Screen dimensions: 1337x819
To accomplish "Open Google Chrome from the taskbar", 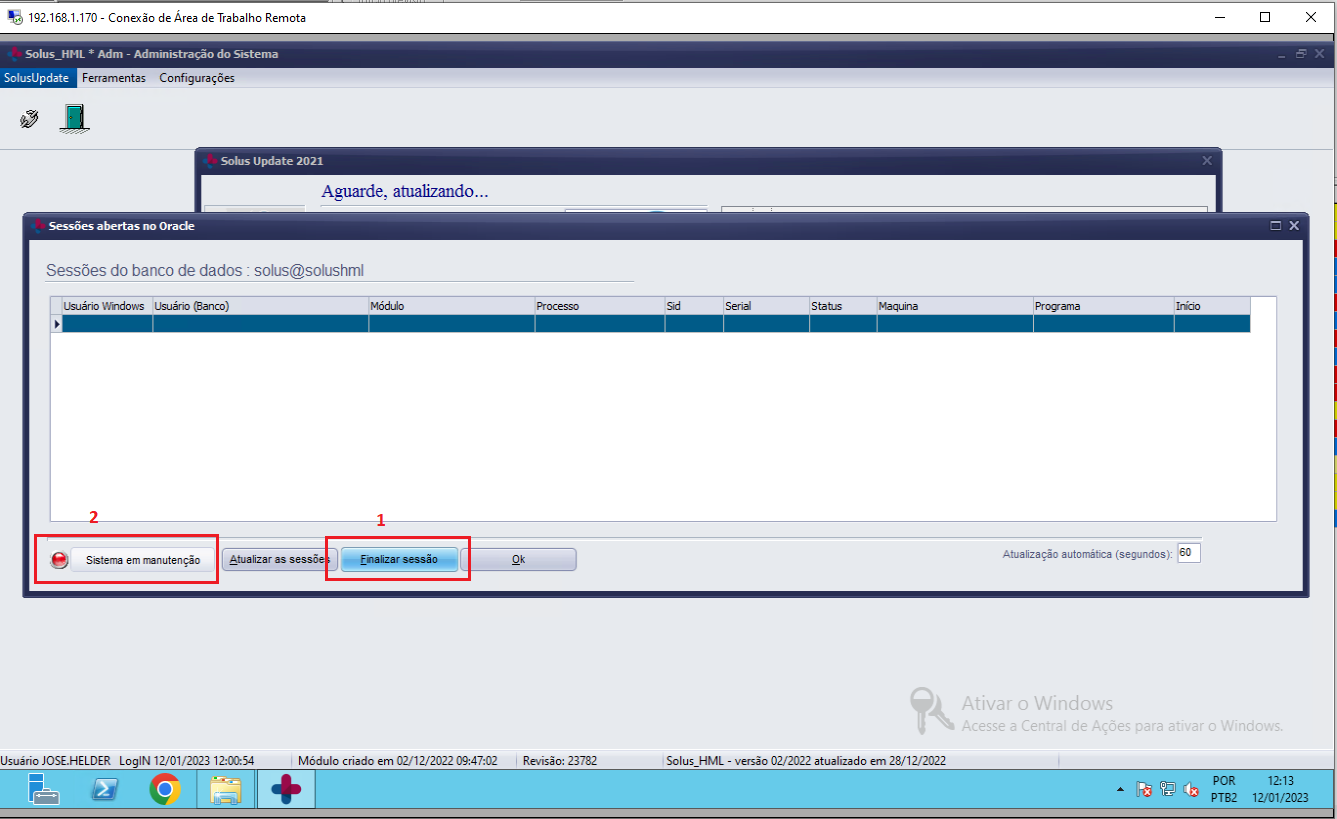I will 165,791.
